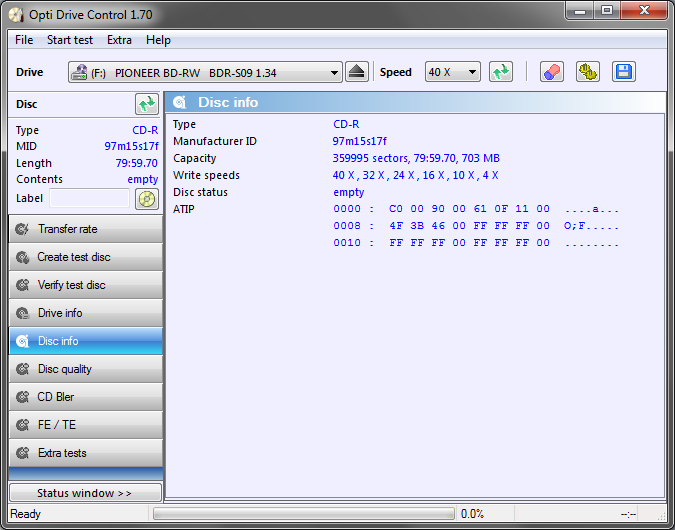Refresh disc info in the Disc panel
Screen dimensions: 675x530
[147, 104]
